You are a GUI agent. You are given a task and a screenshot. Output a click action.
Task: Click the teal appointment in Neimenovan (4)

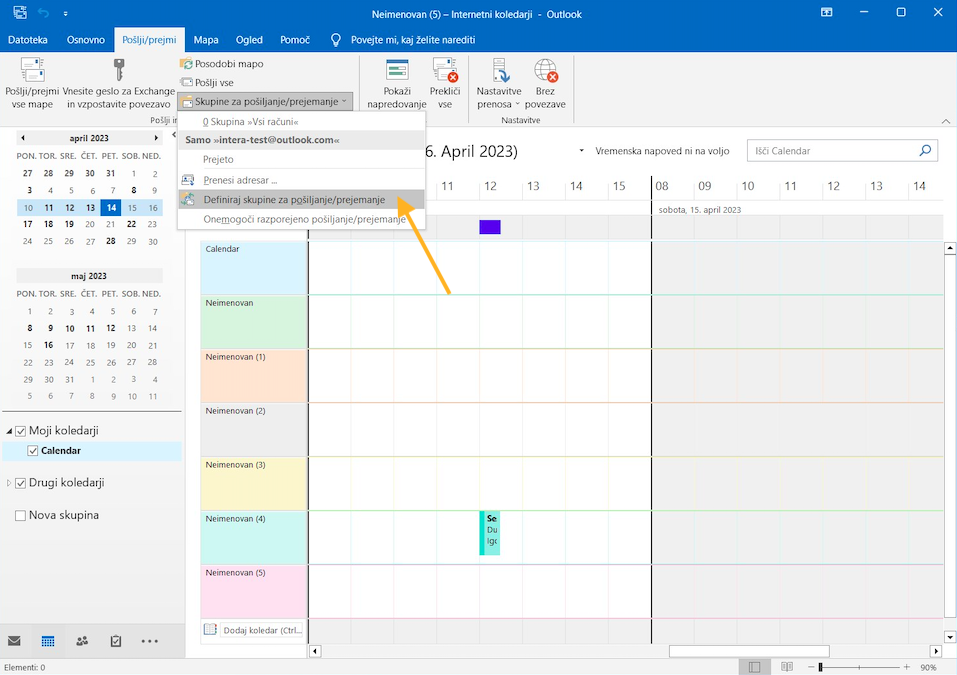click(489, 533)
